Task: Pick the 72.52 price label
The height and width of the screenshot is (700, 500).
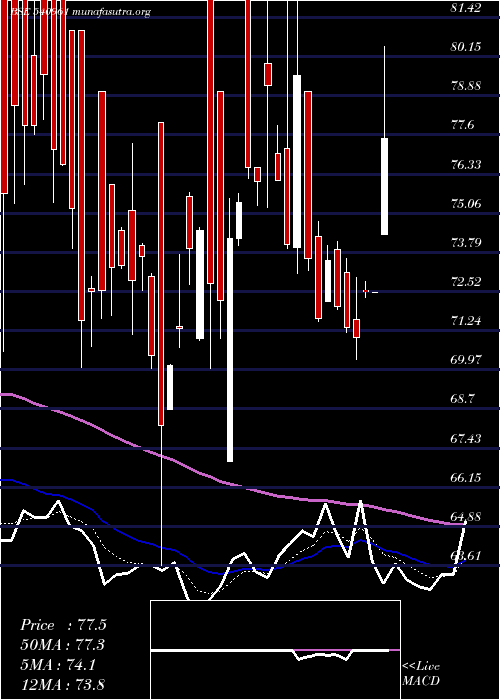Action: pos(466,282)
